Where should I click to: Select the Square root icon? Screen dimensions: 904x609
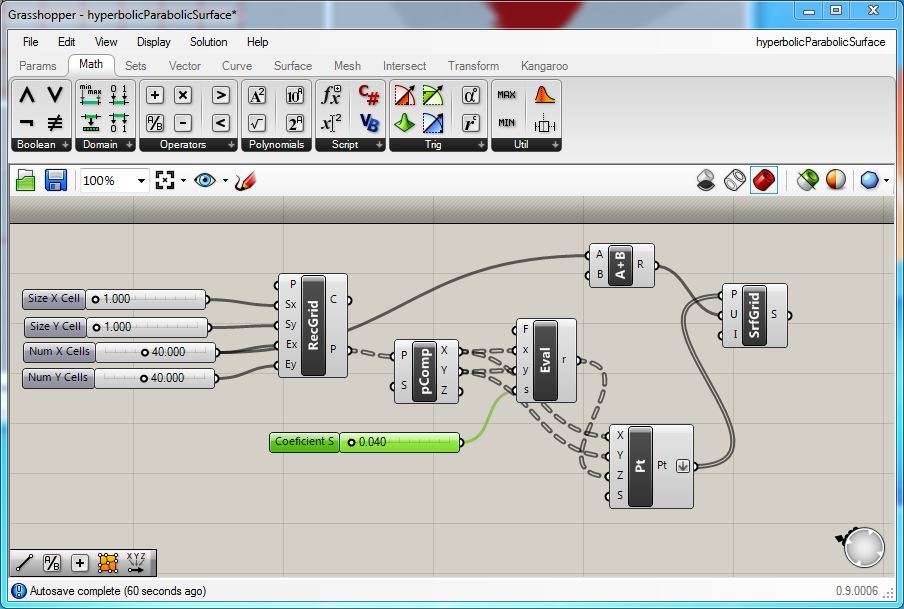tap(257, 123)
